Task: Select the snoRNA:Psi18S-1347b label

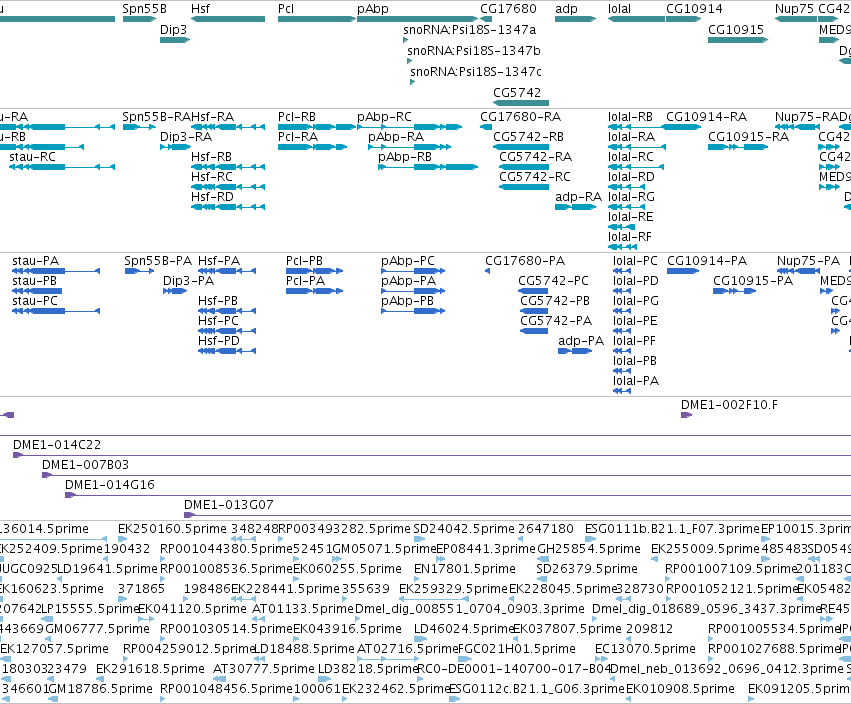Action: tap(474, 50)
